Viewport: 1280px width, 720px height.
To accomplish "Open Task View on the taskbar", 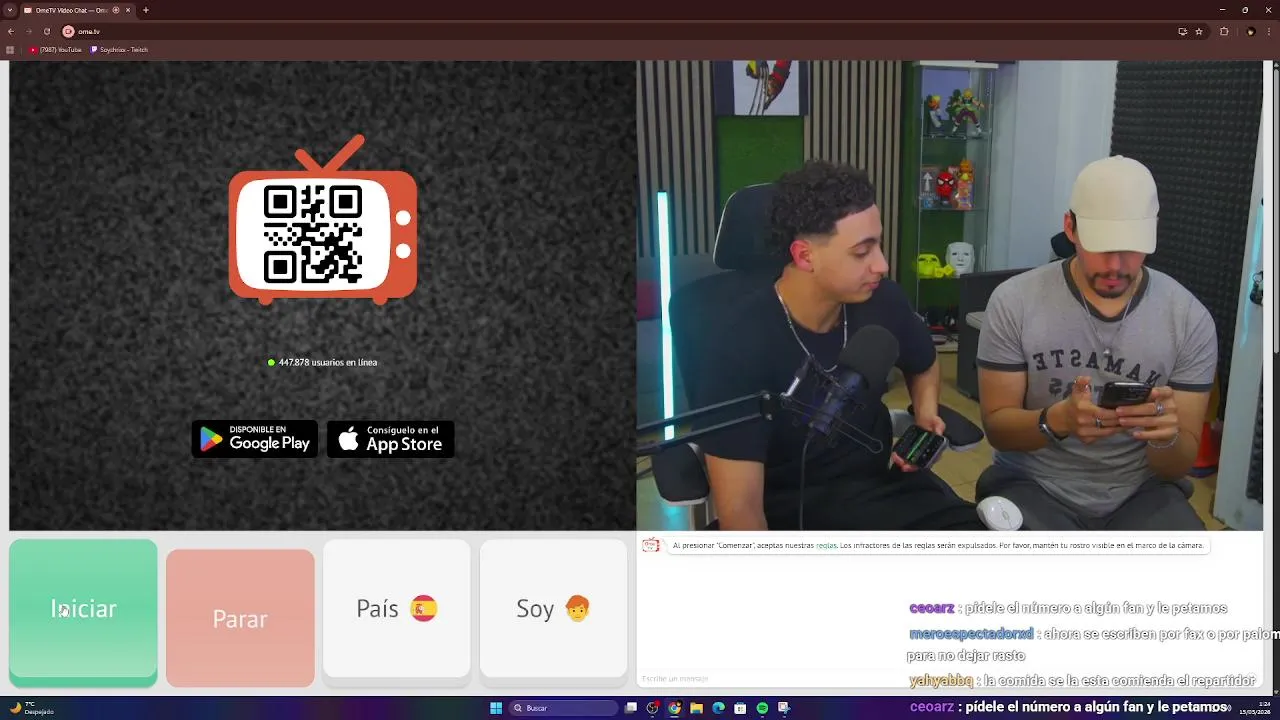I will pyautogui.click(x=631, y=708).
